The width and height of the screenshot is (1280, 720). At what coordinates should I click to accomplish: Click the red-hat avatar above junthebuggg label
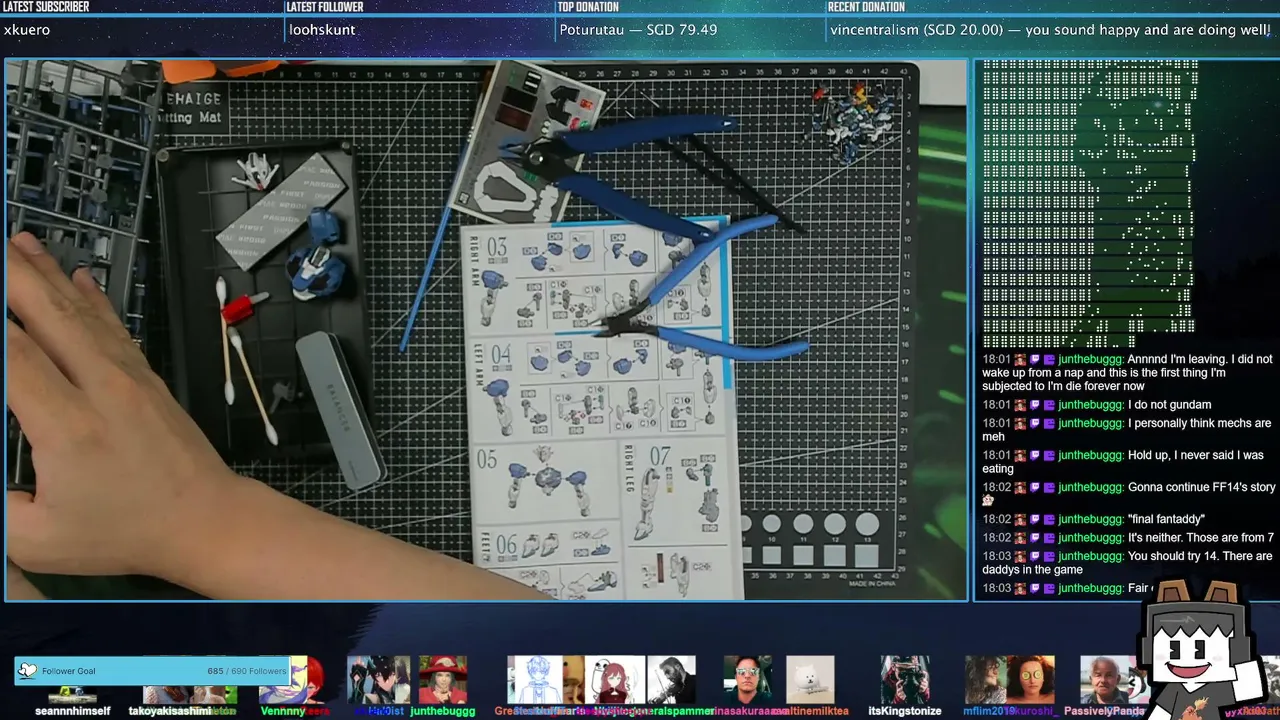pos(442,680)
